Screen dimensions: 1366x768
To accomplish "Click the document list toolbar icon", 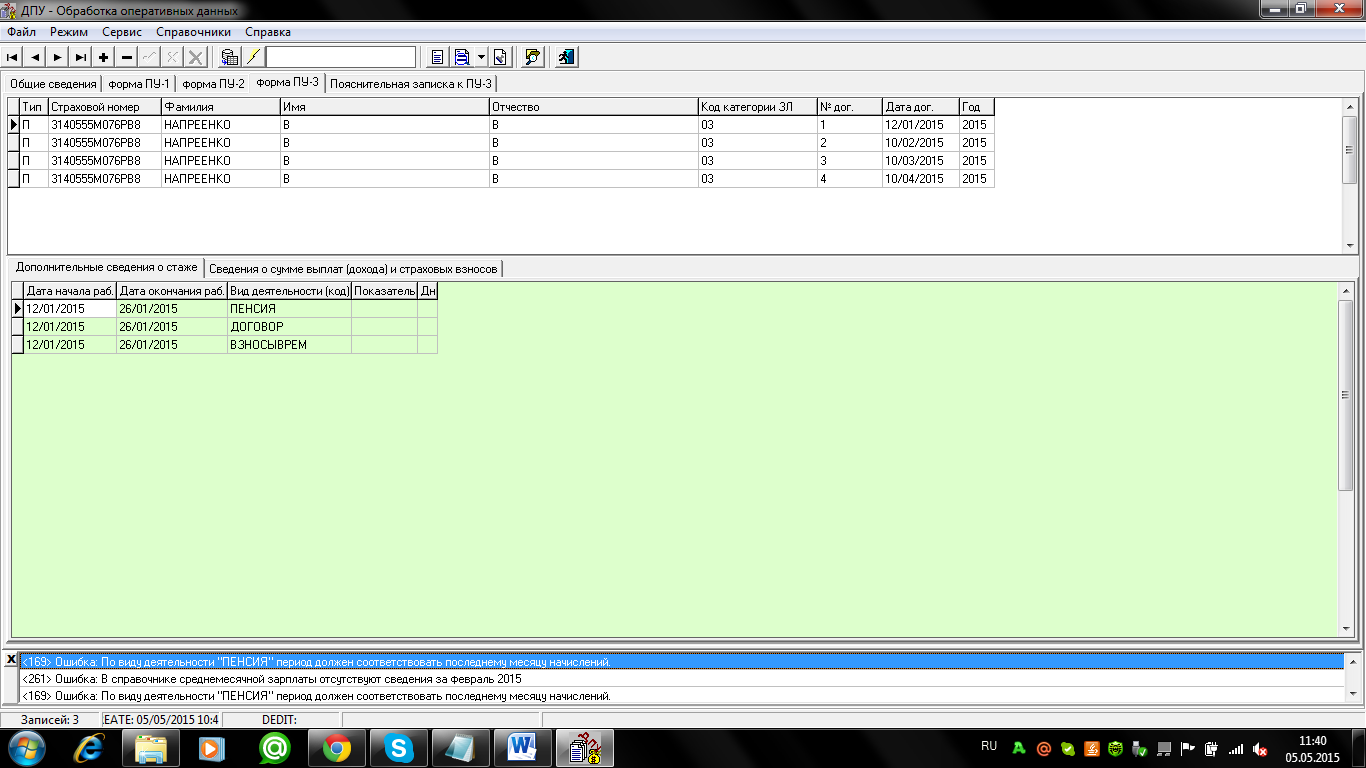I will [438, 57].
